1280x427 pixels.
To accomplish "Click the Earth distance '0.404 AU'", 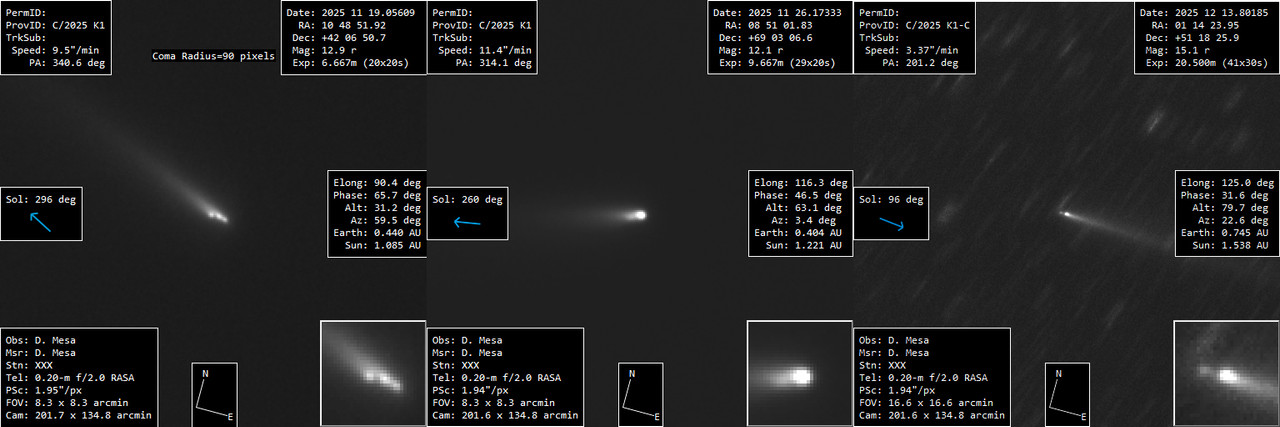I will tap(817, 232).
